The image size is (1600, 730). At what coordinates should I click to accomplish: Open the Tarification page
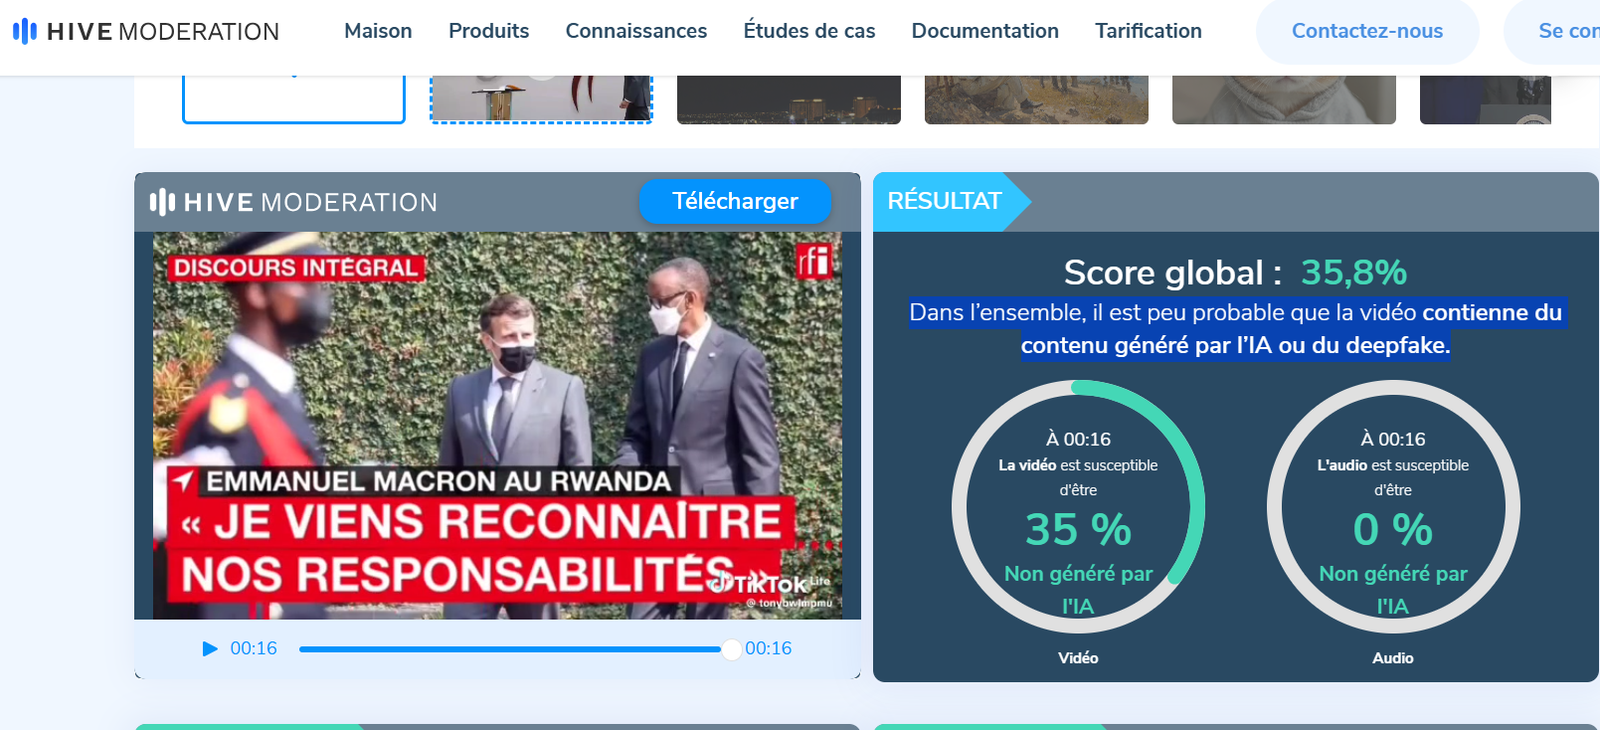pos(1148,31)
